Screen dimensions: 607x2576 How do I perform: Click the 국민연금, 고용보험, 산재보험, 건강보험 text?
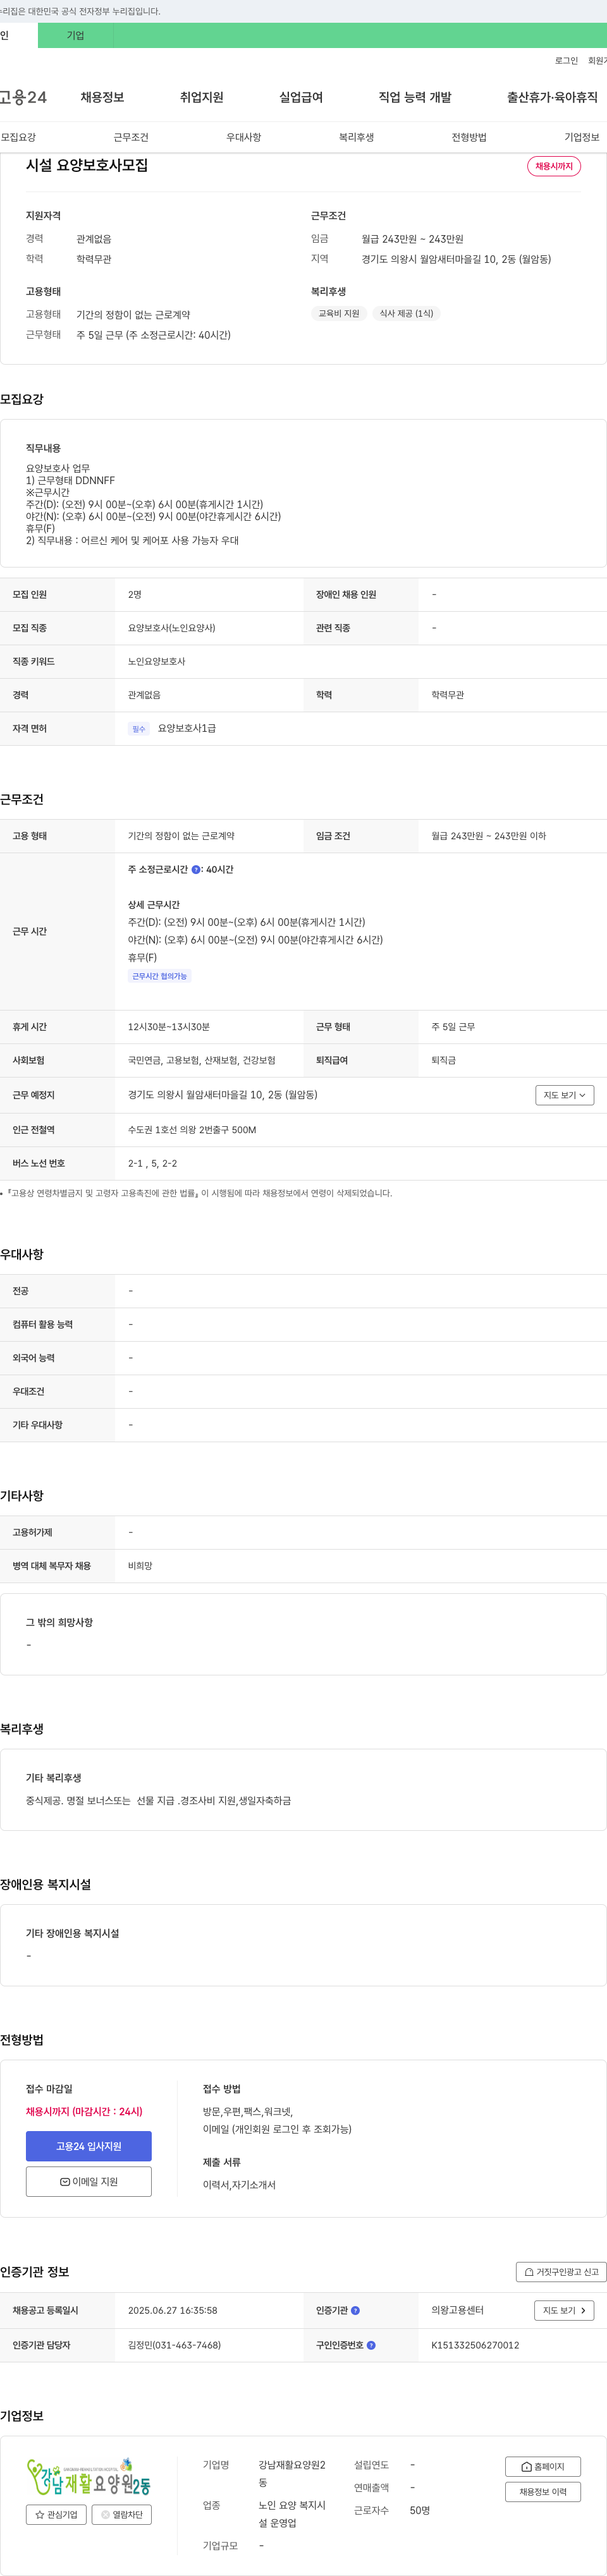202,1060
